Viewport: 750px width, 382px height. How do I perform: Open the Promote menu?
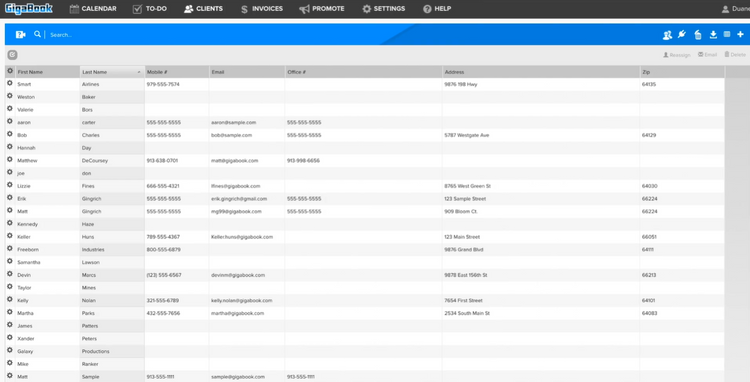point(322,9)
